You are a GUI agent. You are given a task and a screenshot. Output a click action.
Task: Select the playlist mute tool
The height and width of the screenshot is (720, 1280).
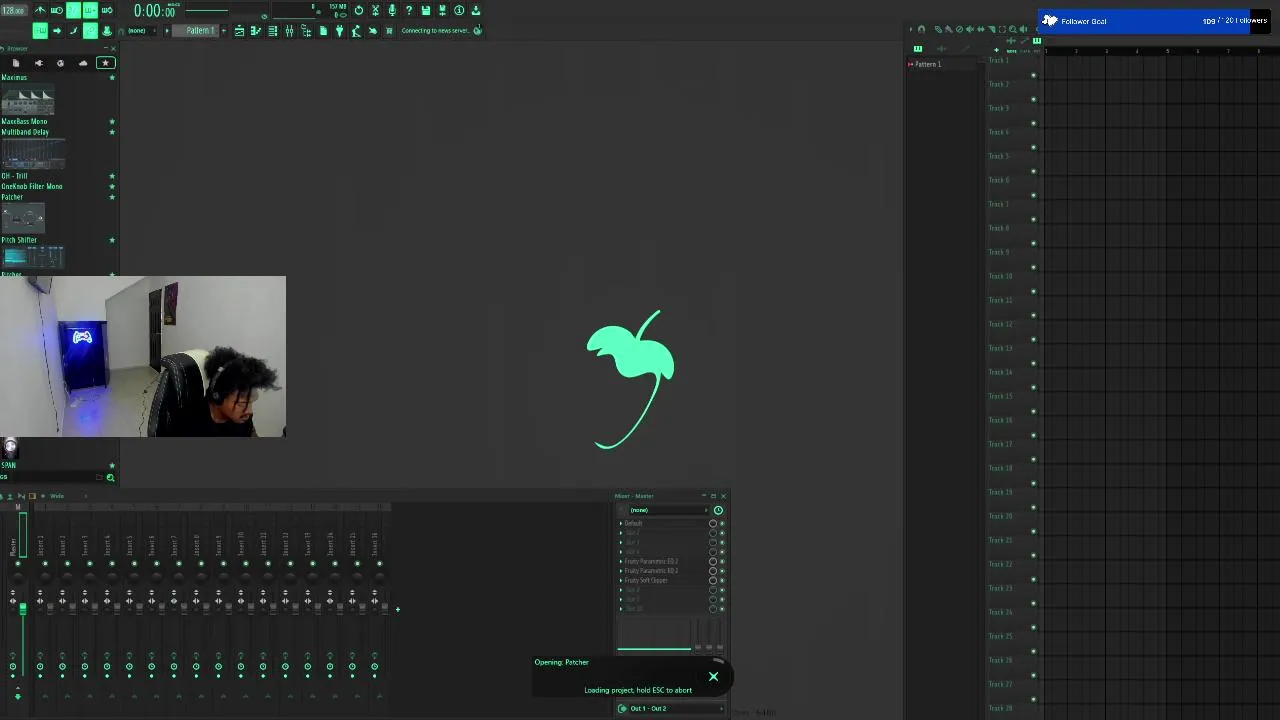pyautogui.click(x=970, y=30)
